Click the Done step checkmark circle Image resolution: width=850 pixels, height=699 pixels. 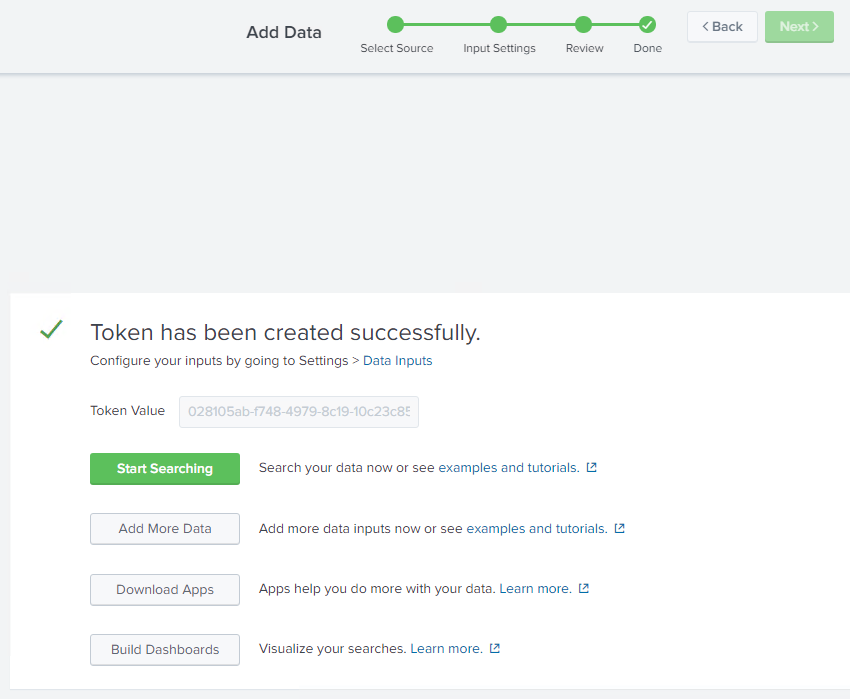[647, 25]
